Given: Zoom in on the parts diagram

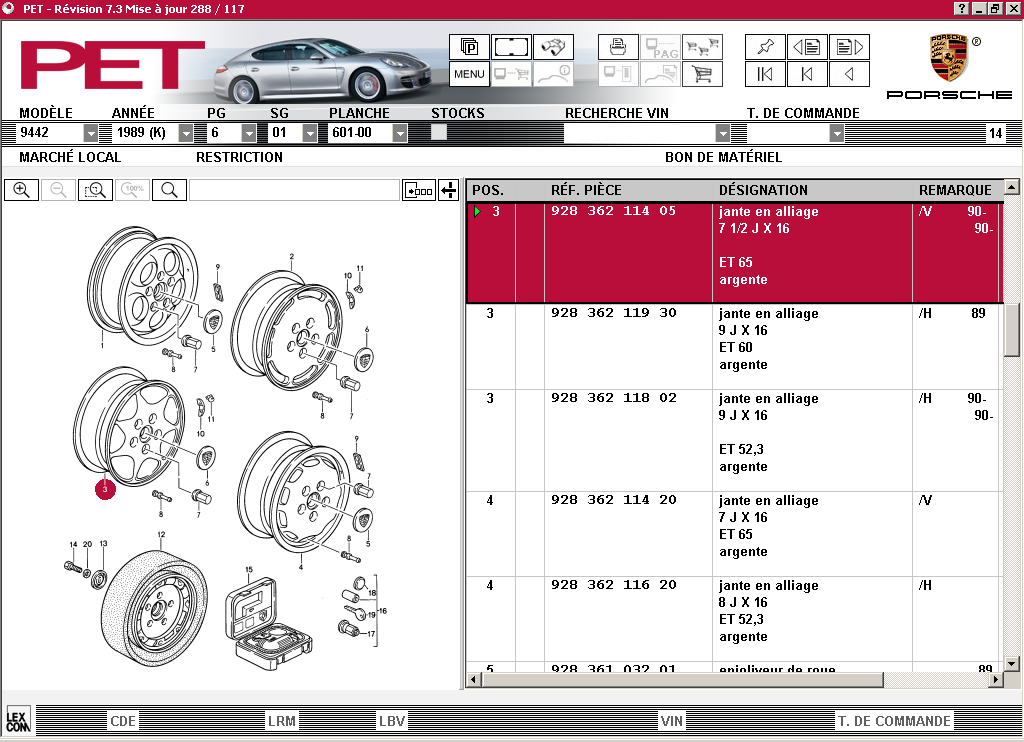Looking at the screenshot, I should (22, 190).
